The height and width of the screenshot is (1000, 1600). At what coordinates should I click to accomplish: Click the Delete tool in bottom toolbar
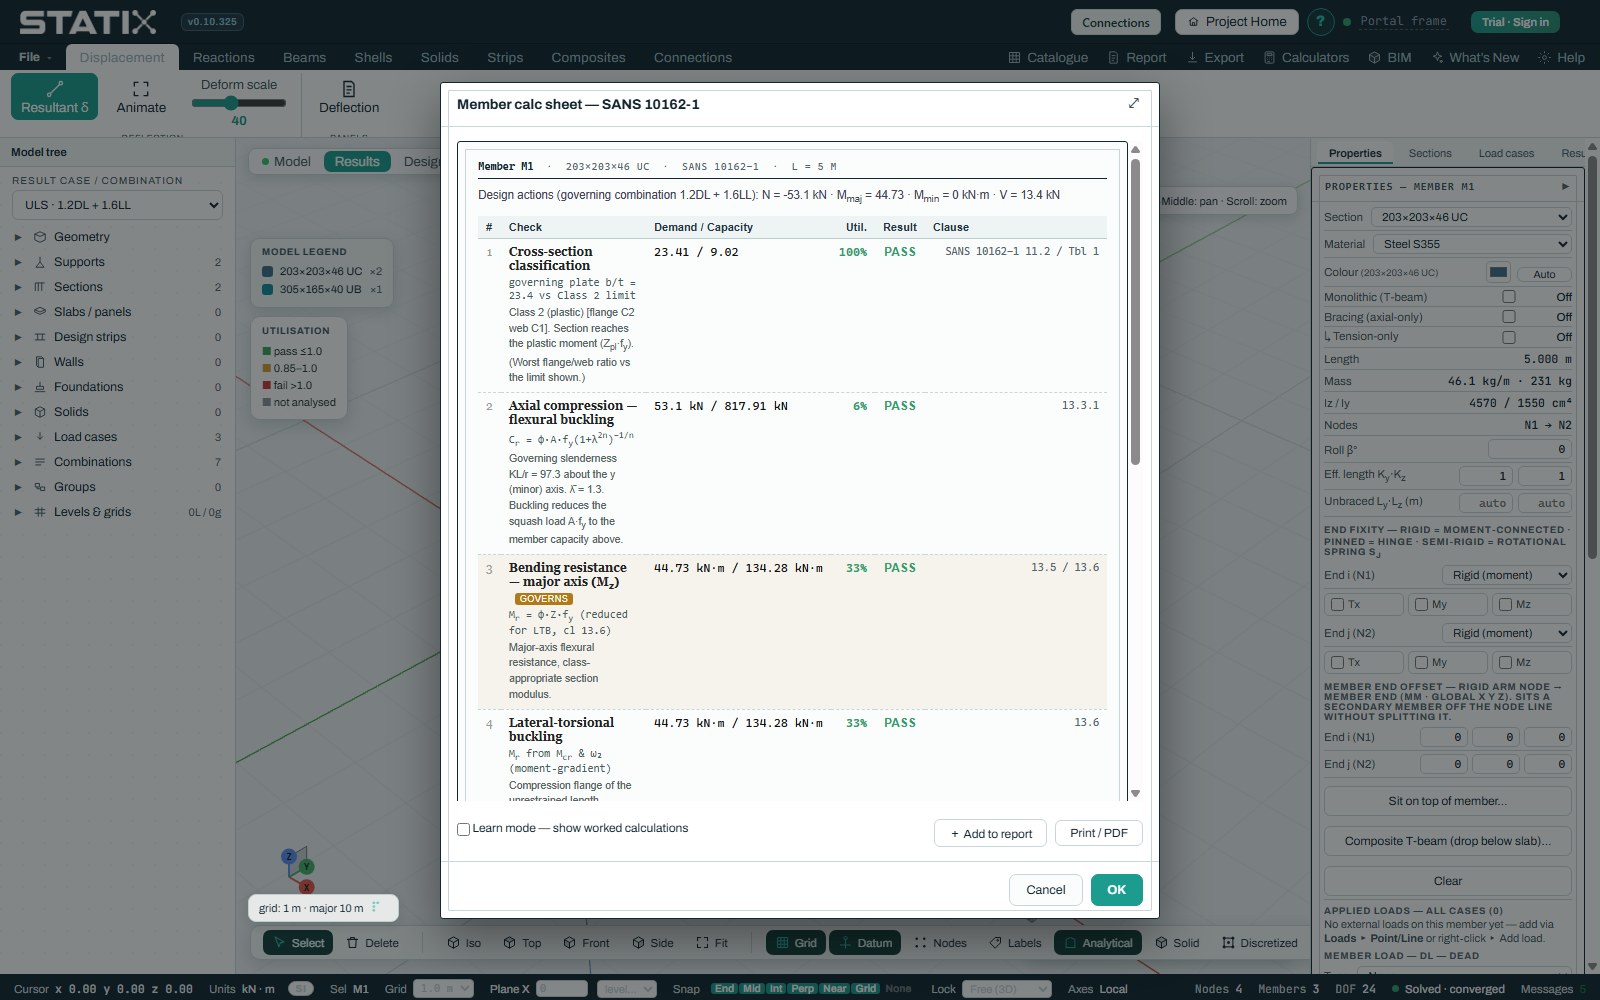click(x=373, y=943)
